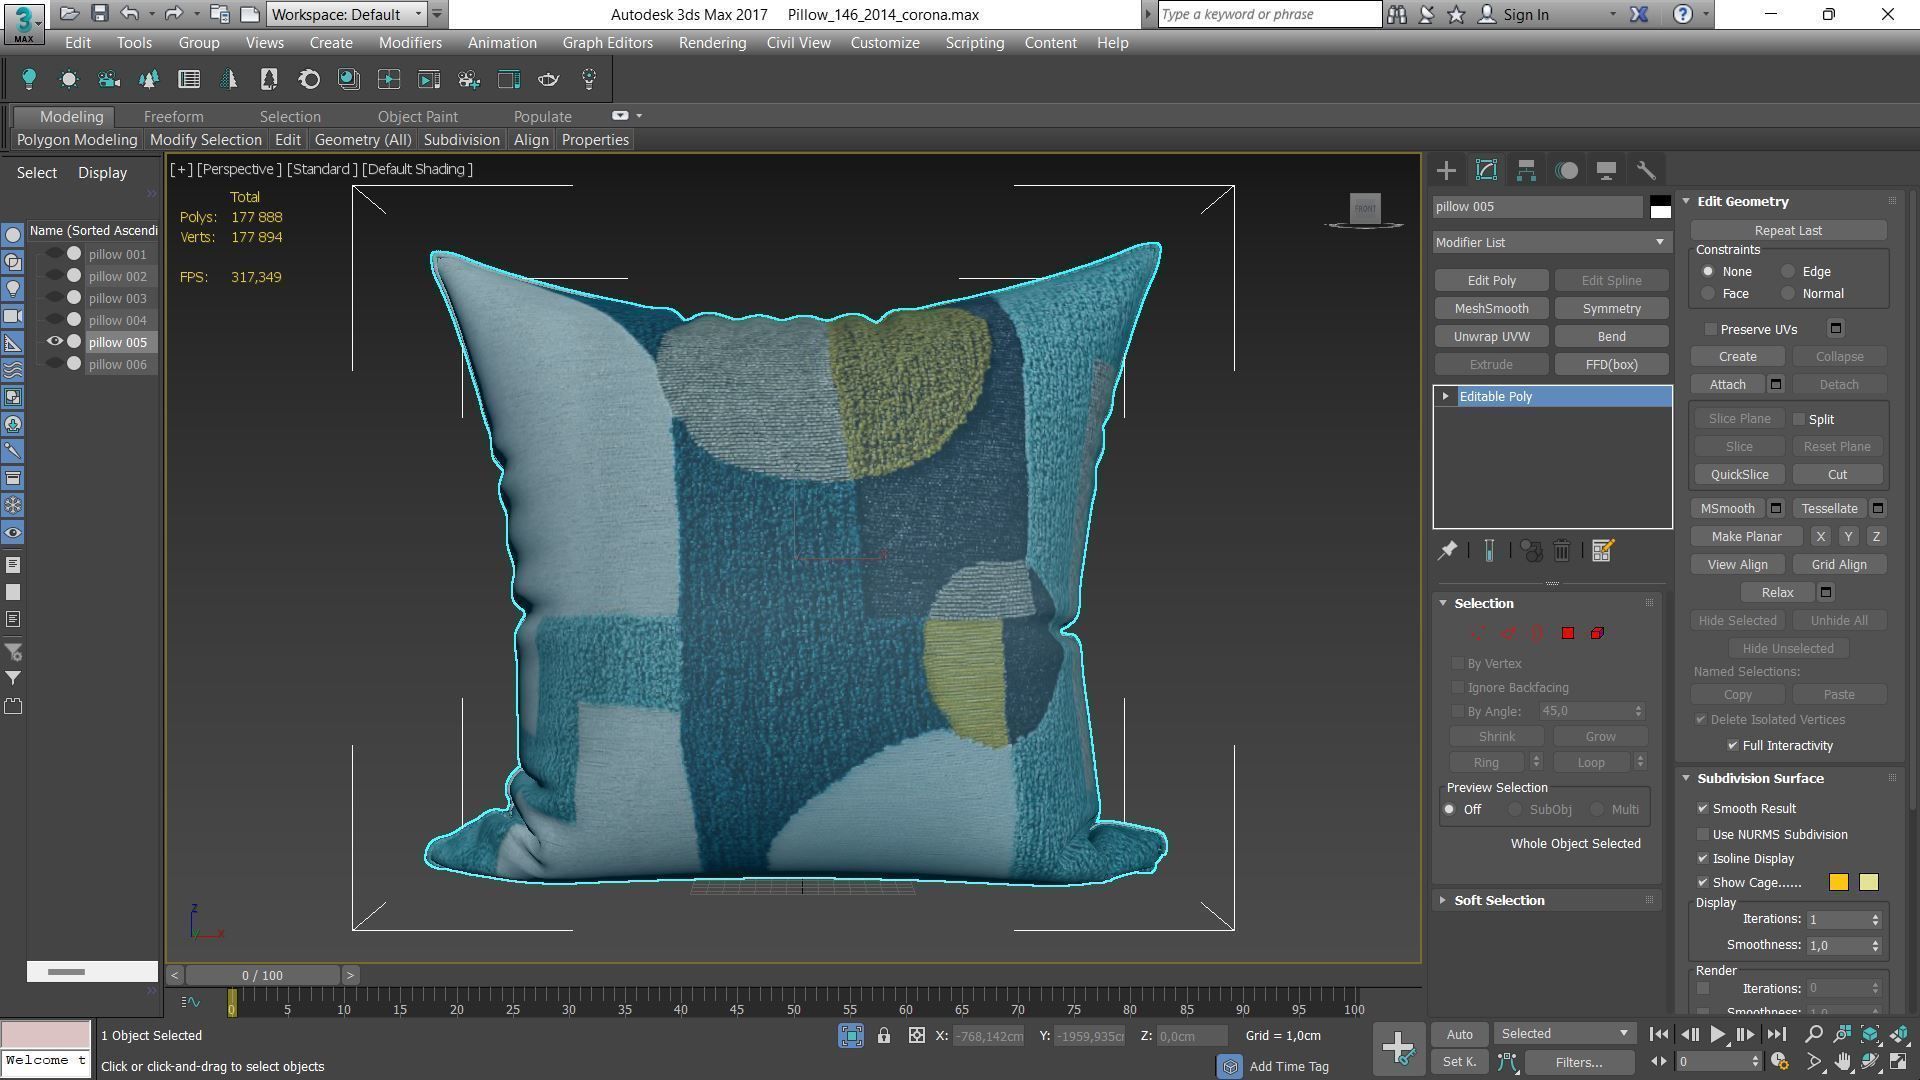Click Remove modifier trash icon
The width and height of the screenshot is (1920, 1080).
click(x=1562, y=551)
